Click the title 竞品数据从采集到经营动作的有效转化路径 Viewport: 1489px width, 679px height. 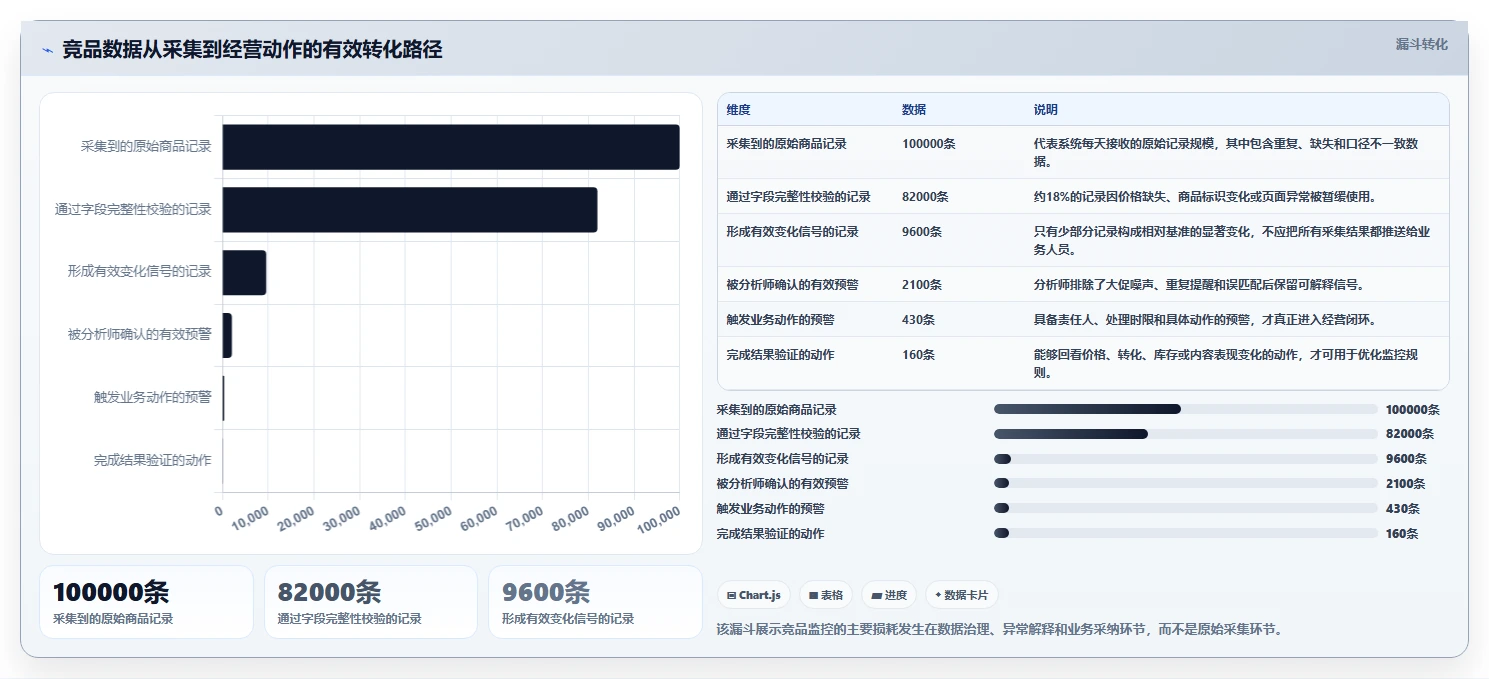coord(252,50)
